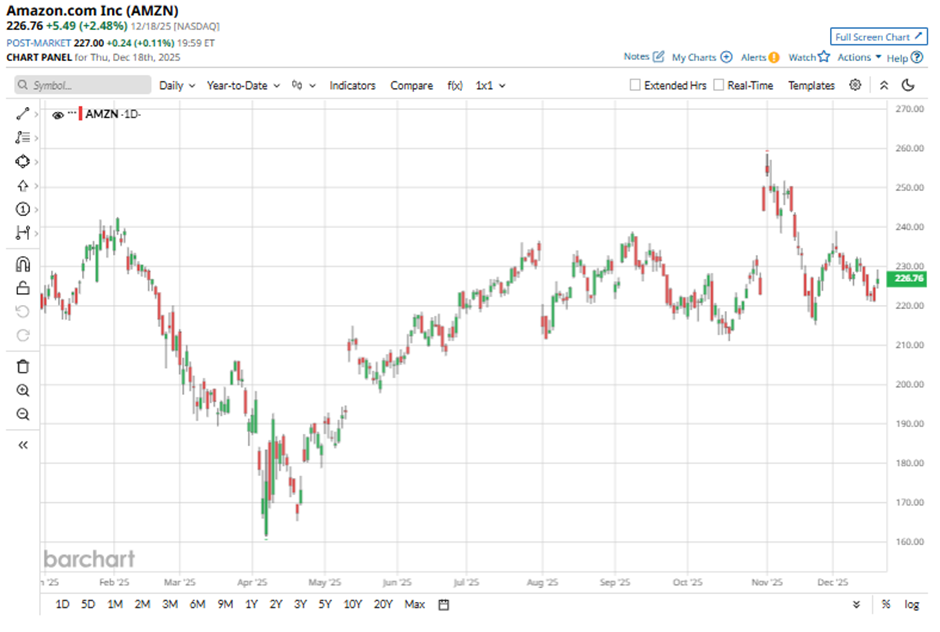940x632 pixels.
Task: Check the Real-Time option
Action: (719, 86)
